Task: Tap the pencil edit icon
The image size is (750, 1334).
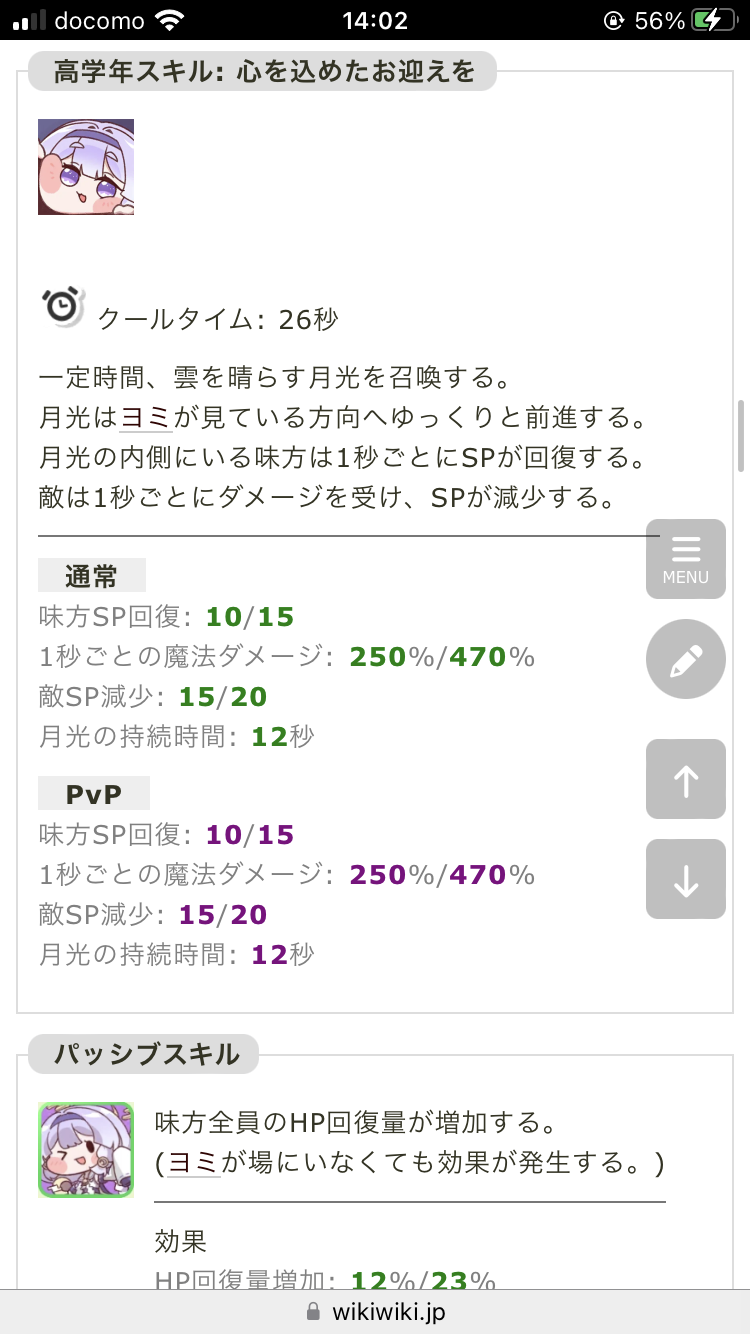Action: pos(686,659)
